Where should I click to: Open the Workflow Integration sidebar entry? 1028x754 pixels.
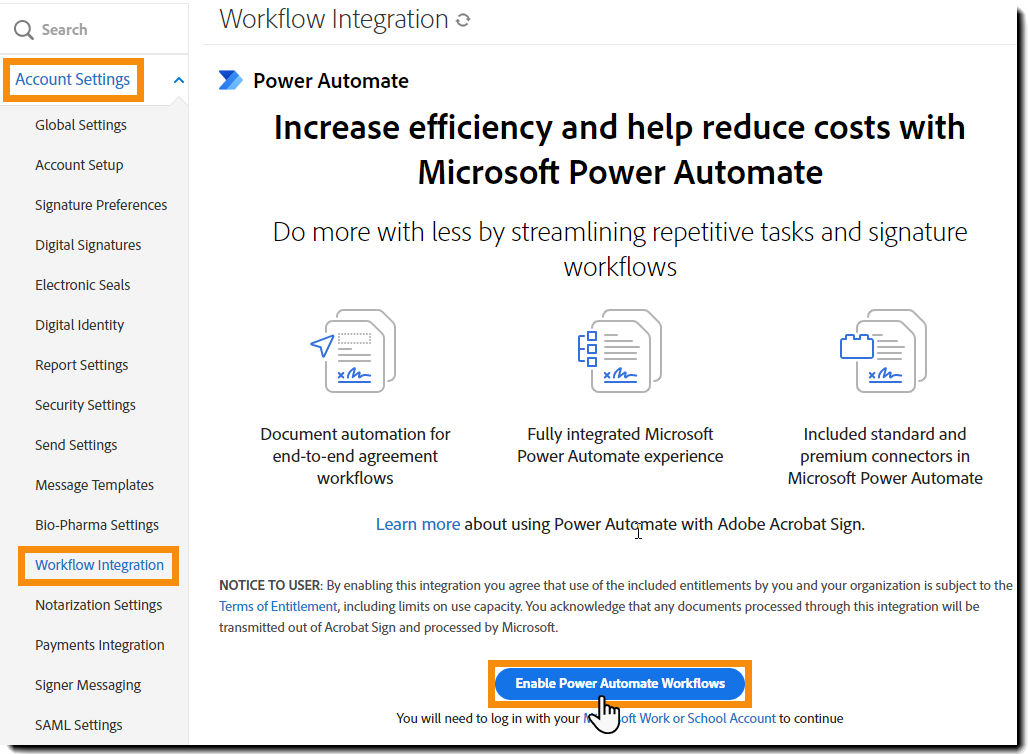click(97, 565)
